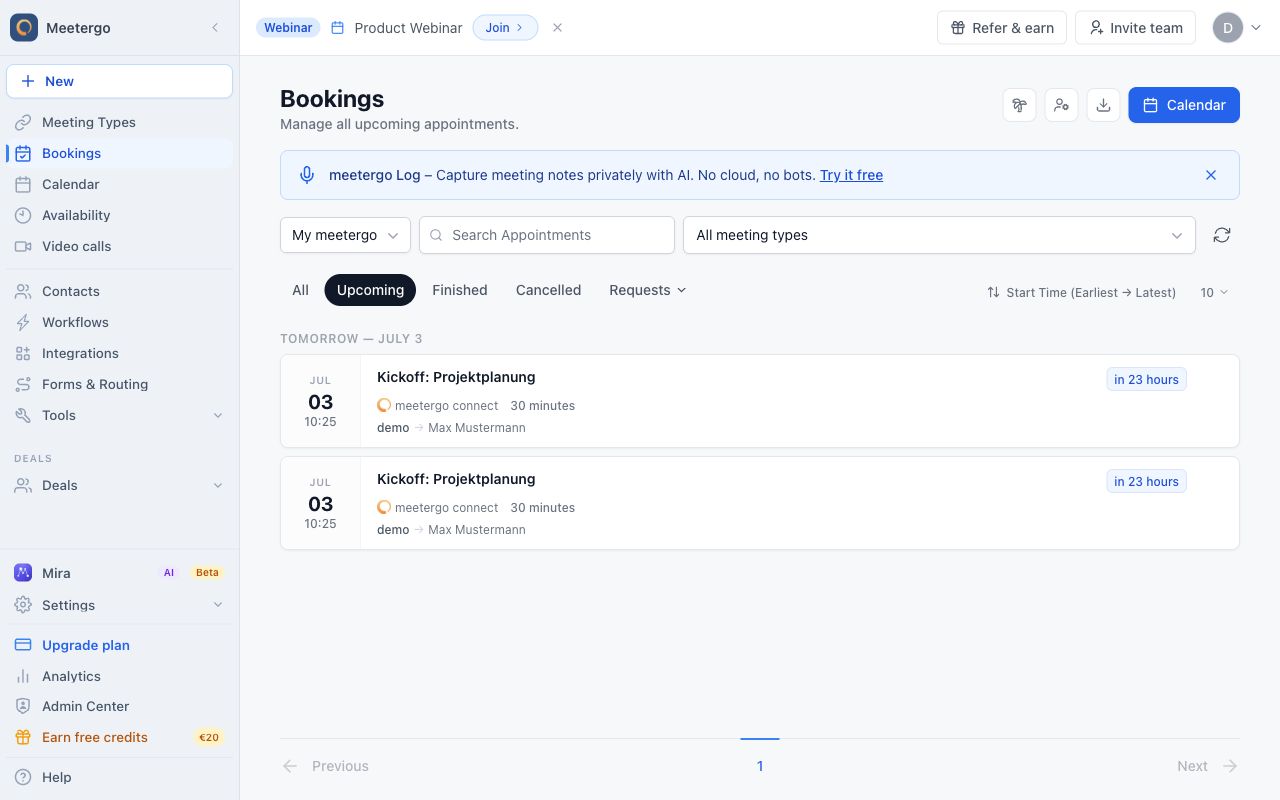Click the New button
1280x800 pixels.
(x=120, y=81)
